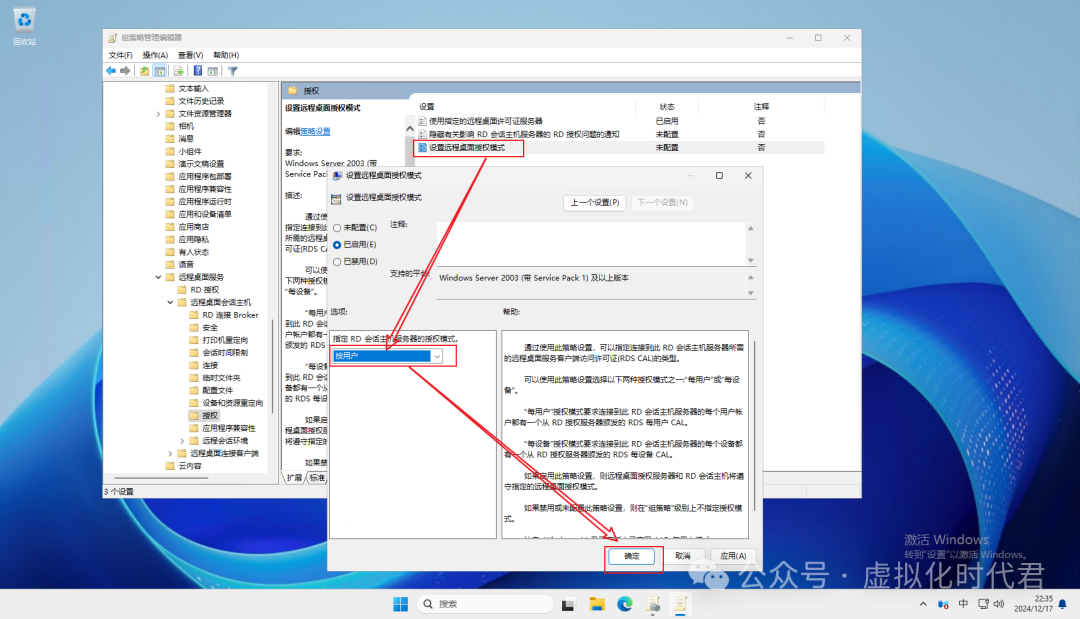The width and height of the screenshot is (1080, 619).
Task: Click the 确定 button
Action: [x=632, y=556]
